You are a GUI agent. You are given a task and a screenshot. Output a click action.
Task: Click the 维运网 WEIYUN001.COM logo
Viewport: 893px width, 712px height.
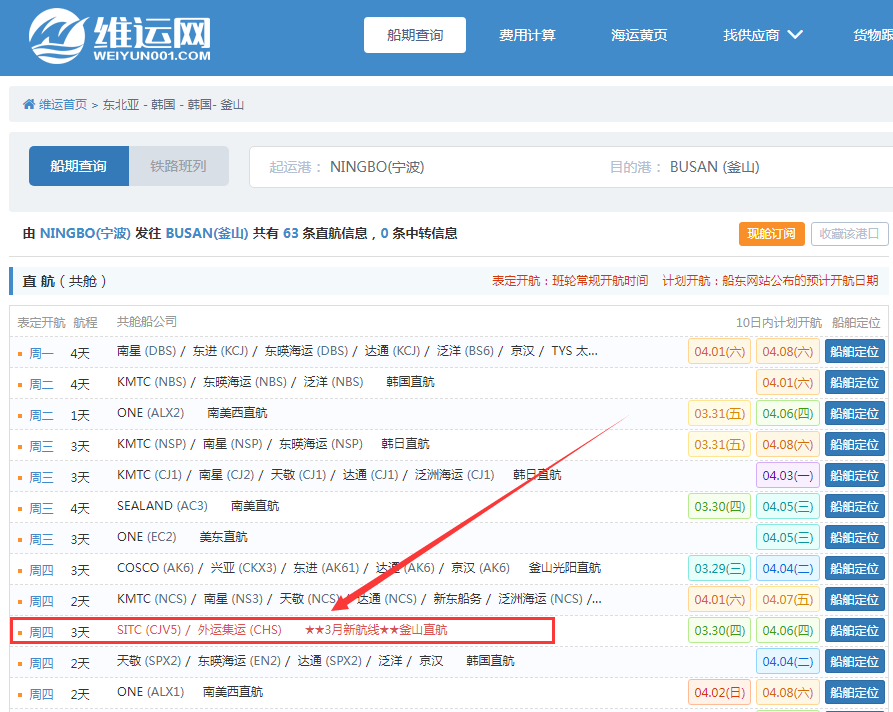[x=120, y=35]
